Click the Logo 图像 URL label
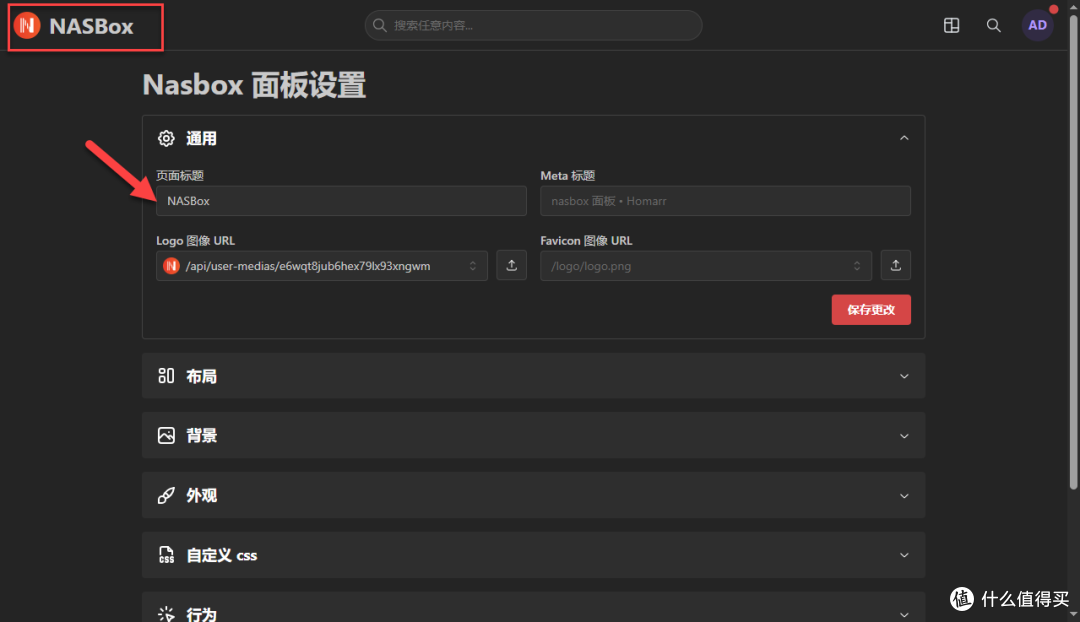The width and height of the screenshot is (1080, 622). (x=196, y=240)
